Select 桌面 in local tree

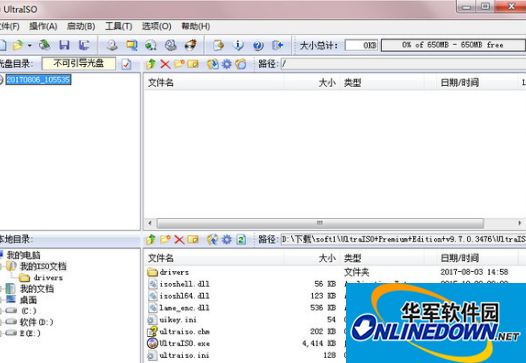(28, 300)
